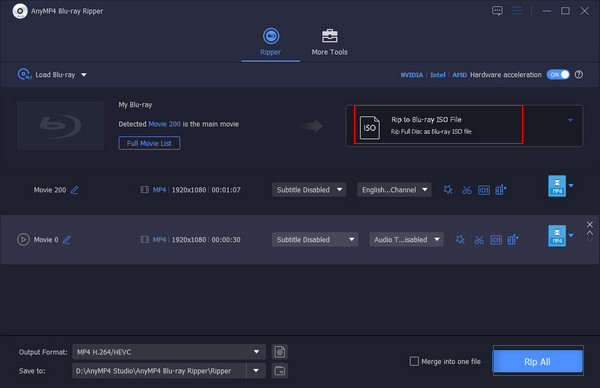Expand the rip mode dropdown arrow
Viewport: 600px width, 388px height.
(x=570, y=120)
